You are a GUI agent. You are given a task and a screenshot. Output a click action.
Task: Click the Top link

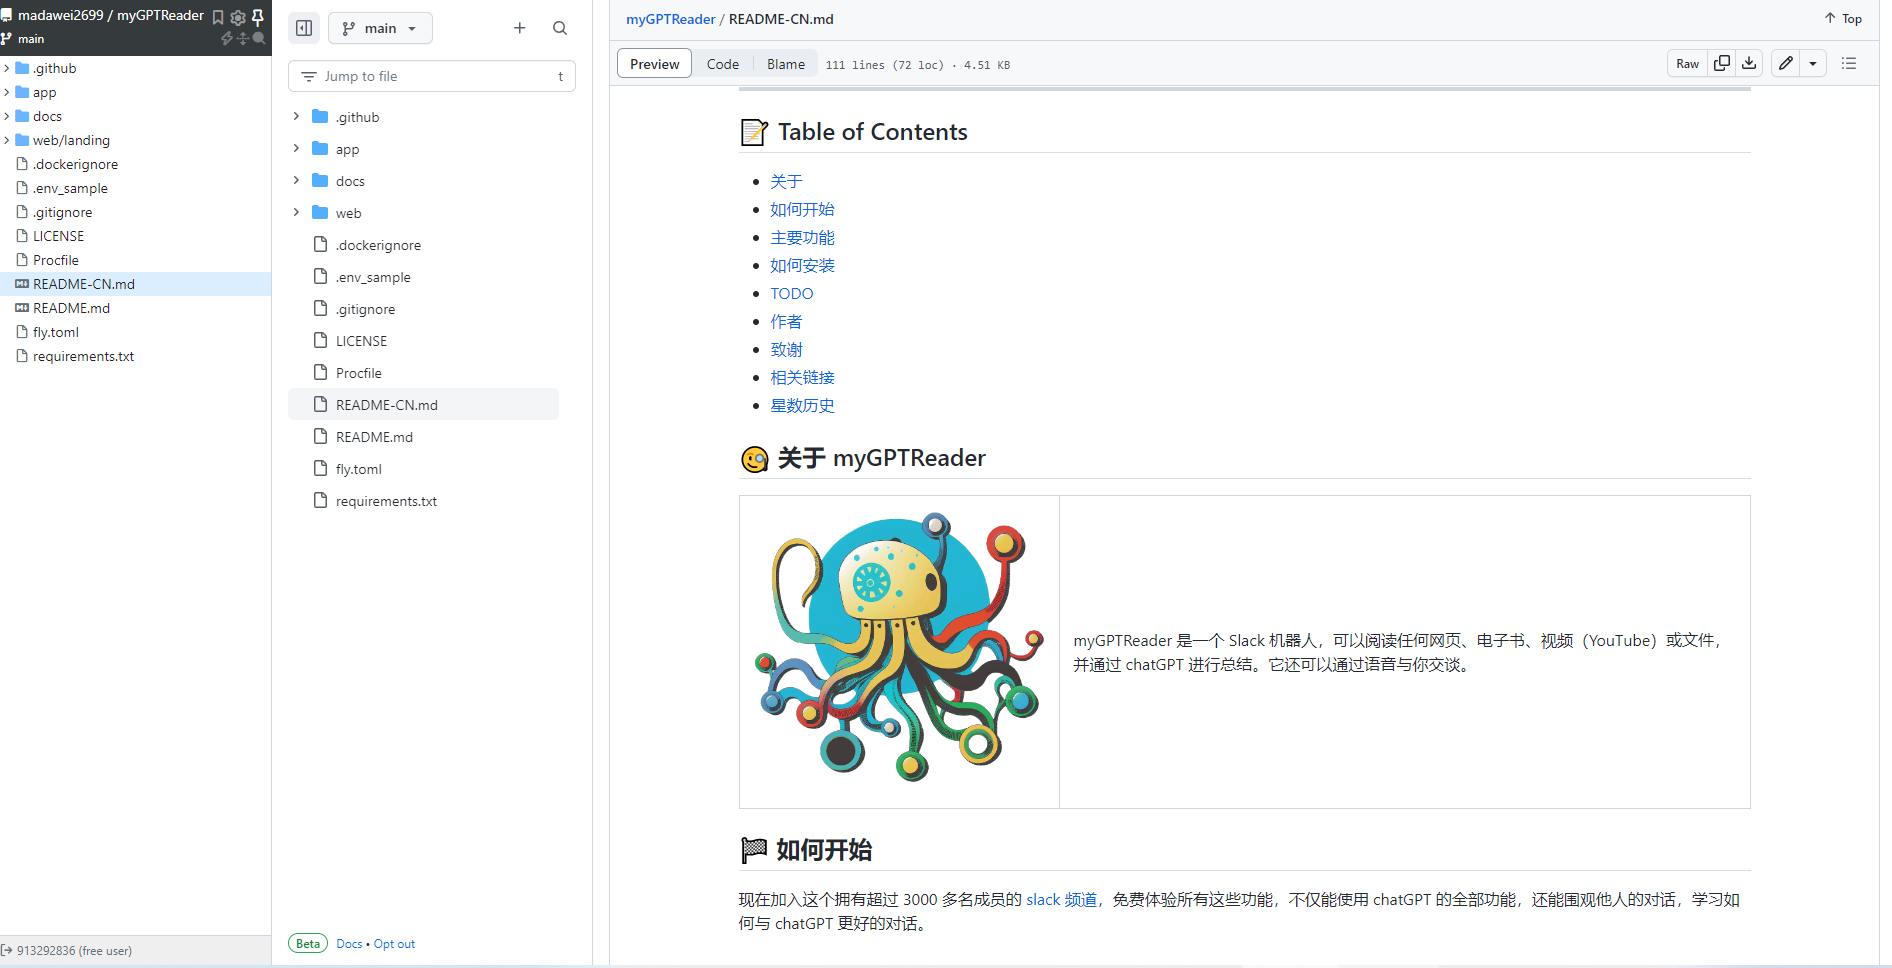(x=1843, y=18)
